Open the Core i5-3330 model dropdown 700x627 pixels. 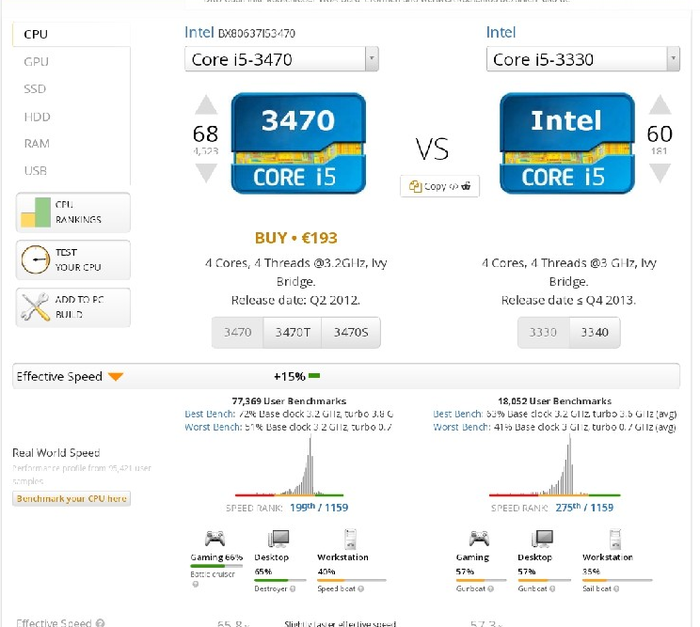pyautogui.click(x=585, y=59)
